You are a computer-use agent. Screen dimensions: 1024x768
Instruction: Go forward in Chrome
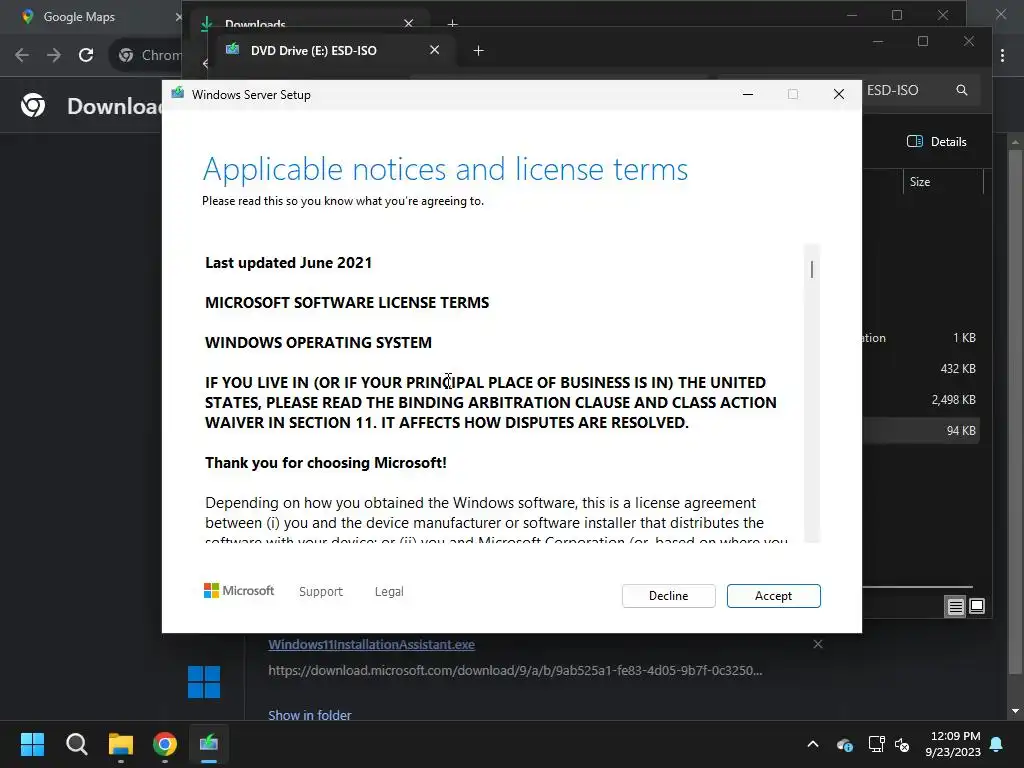pyautogui.click(x=54, y=56)
